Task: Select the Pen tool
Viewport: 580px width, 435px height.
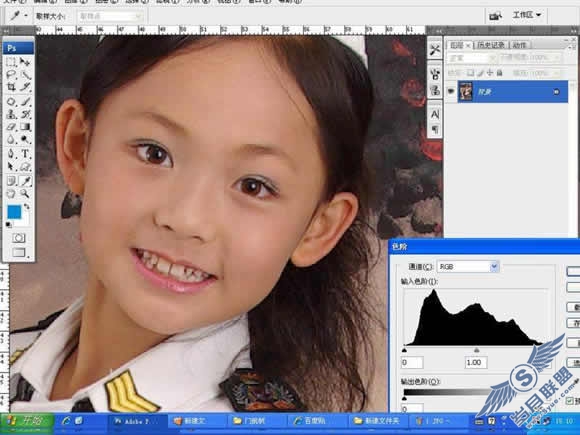Action: [11, 154]
